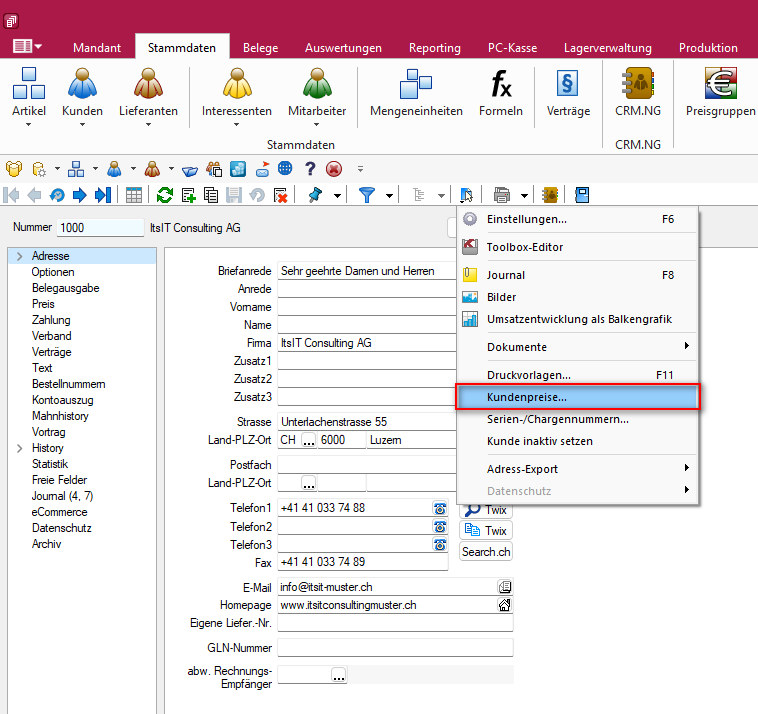This screenshot has height=714, width=758.
Task: Open Postfach Land-PLZ-Ort lookup button
Action: [x=308, y=483]
